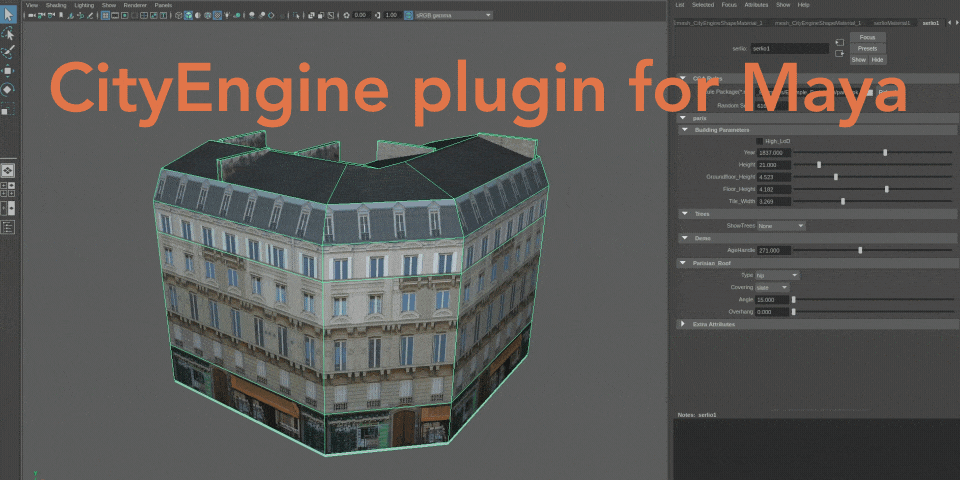Click the select camera icon

[x=31, y=15]
